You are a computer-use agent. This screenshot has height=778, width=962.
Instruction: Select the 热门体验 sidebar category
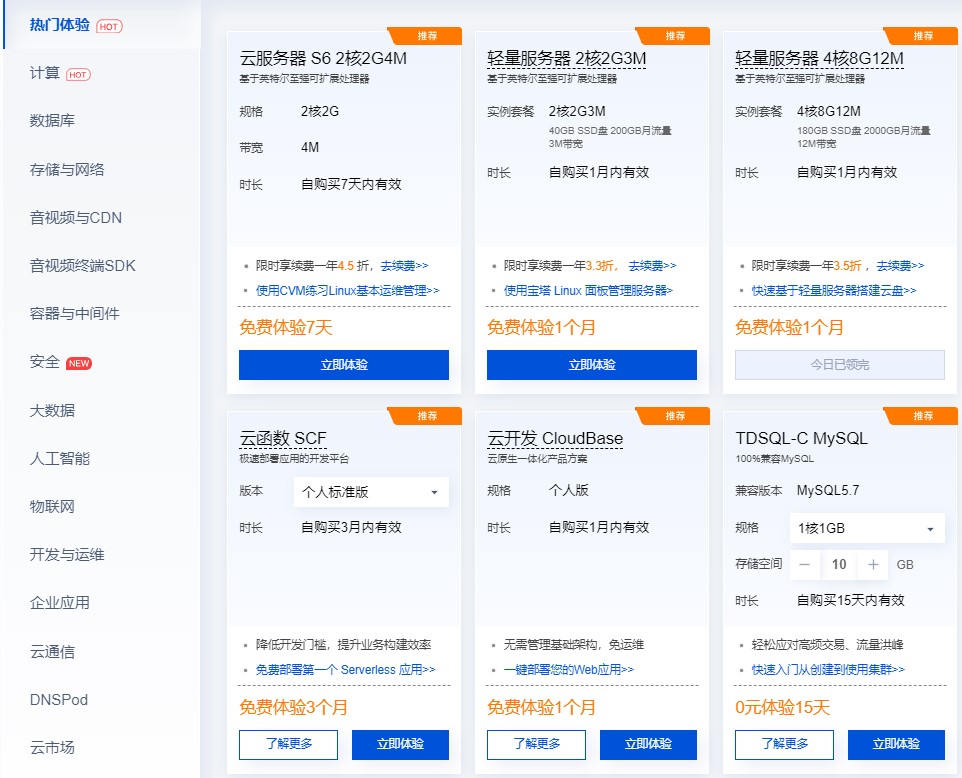click(60, 25)
